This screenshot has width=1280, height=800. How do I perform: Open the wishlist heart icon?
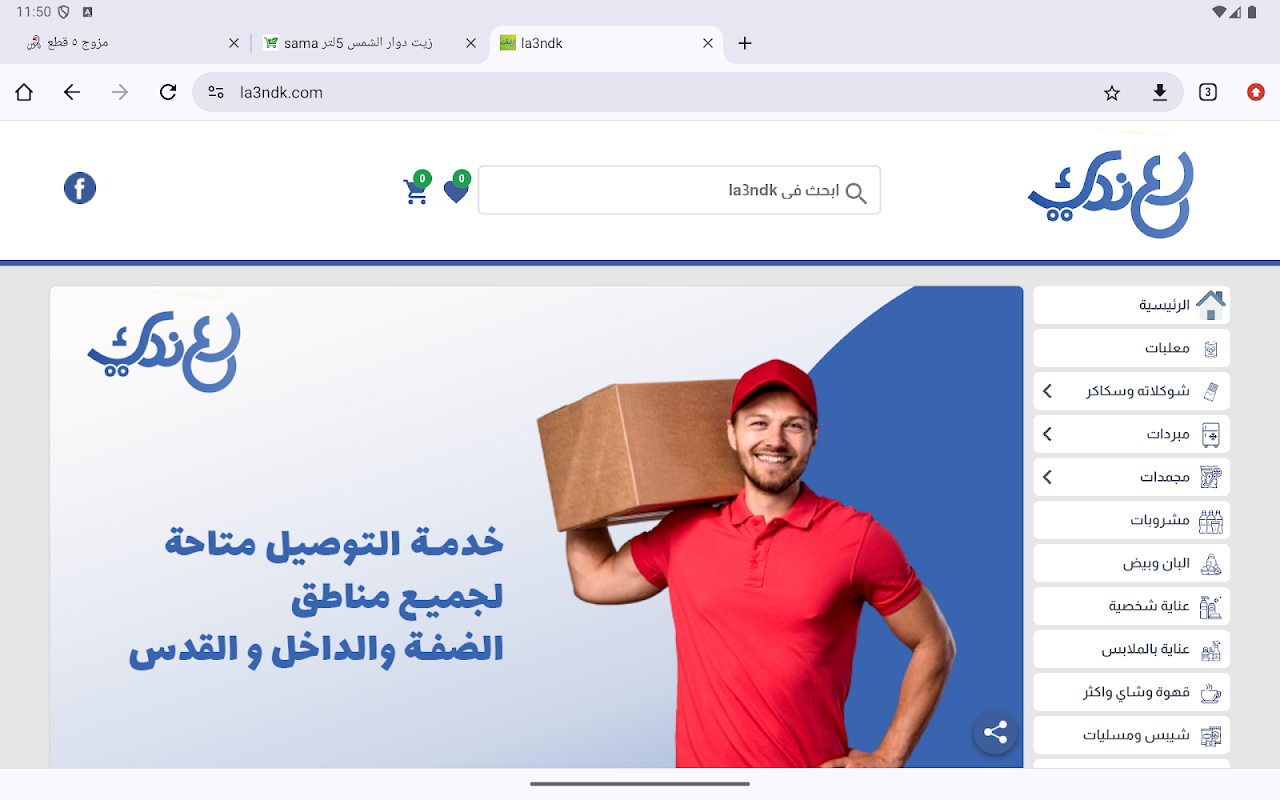457,190
